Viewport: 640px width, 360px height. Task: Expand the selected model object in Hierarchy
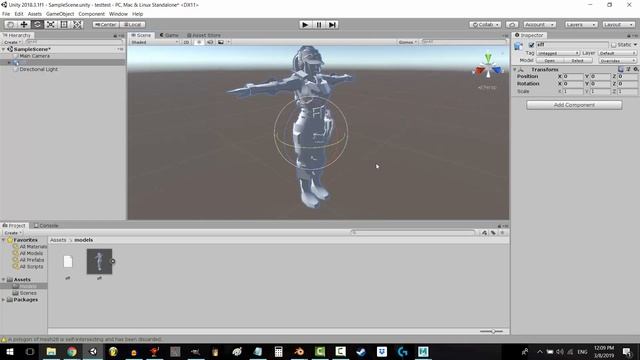coord(9,62)
